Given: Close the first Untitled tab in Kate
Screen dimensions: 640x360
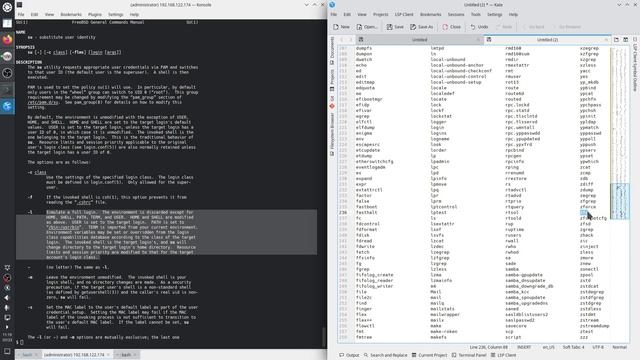Looking at the screenshot, I should [x=478, y=40].
